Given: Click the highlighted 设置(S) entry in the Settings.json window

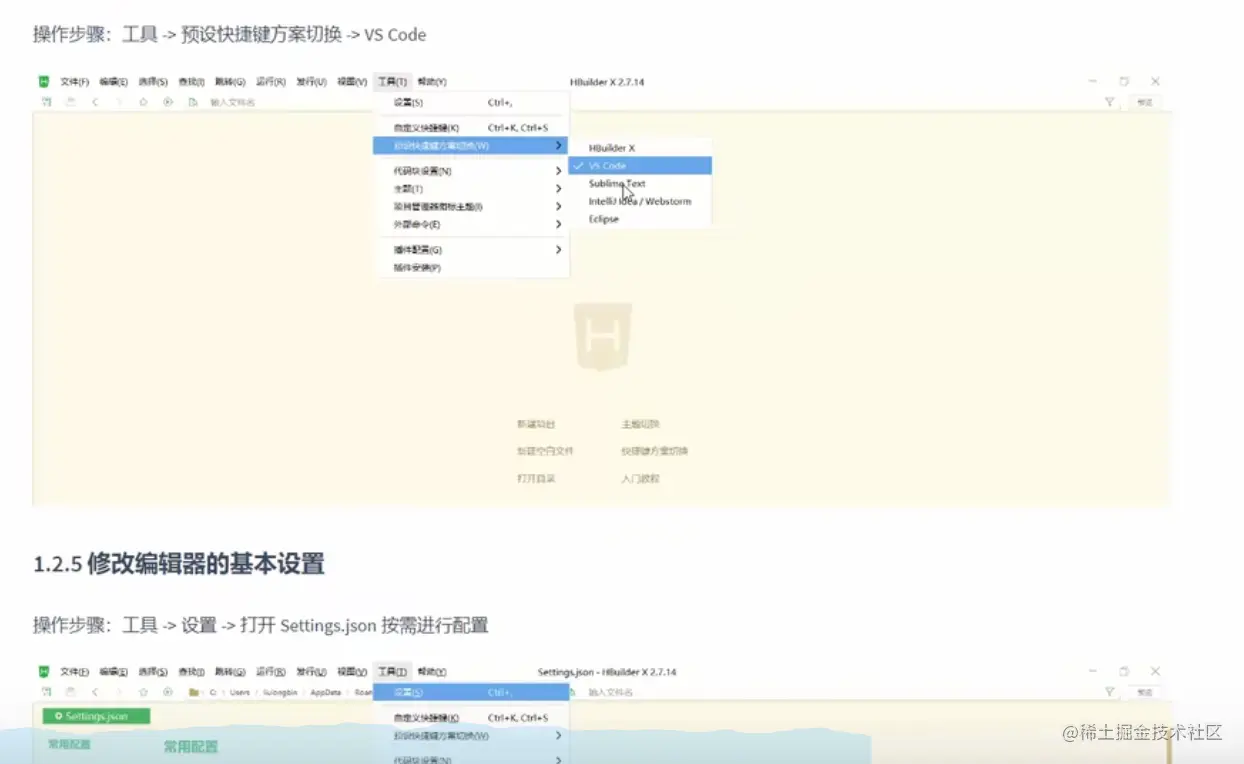Looking at the screenshot, I should tap(471, 692).
